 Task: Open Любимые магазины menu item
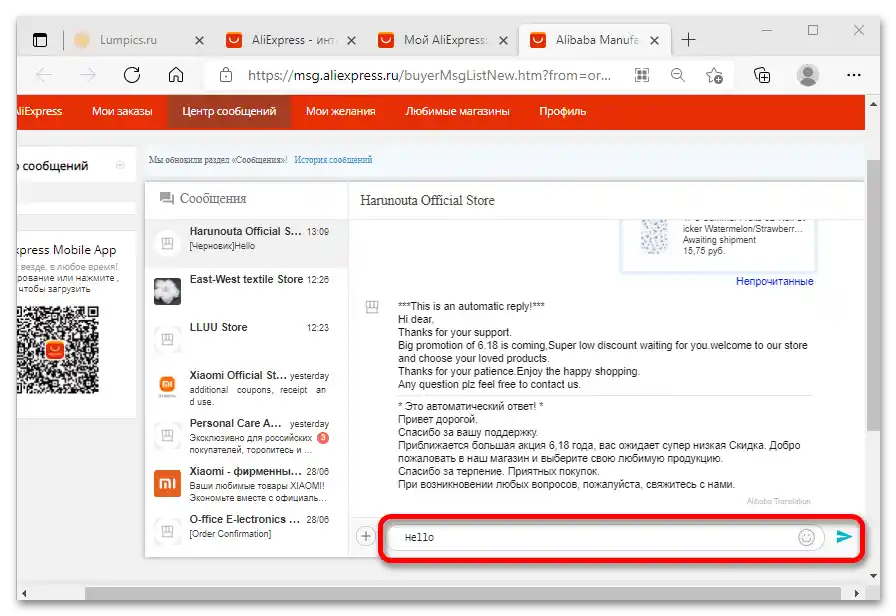[x=457, y=111]
